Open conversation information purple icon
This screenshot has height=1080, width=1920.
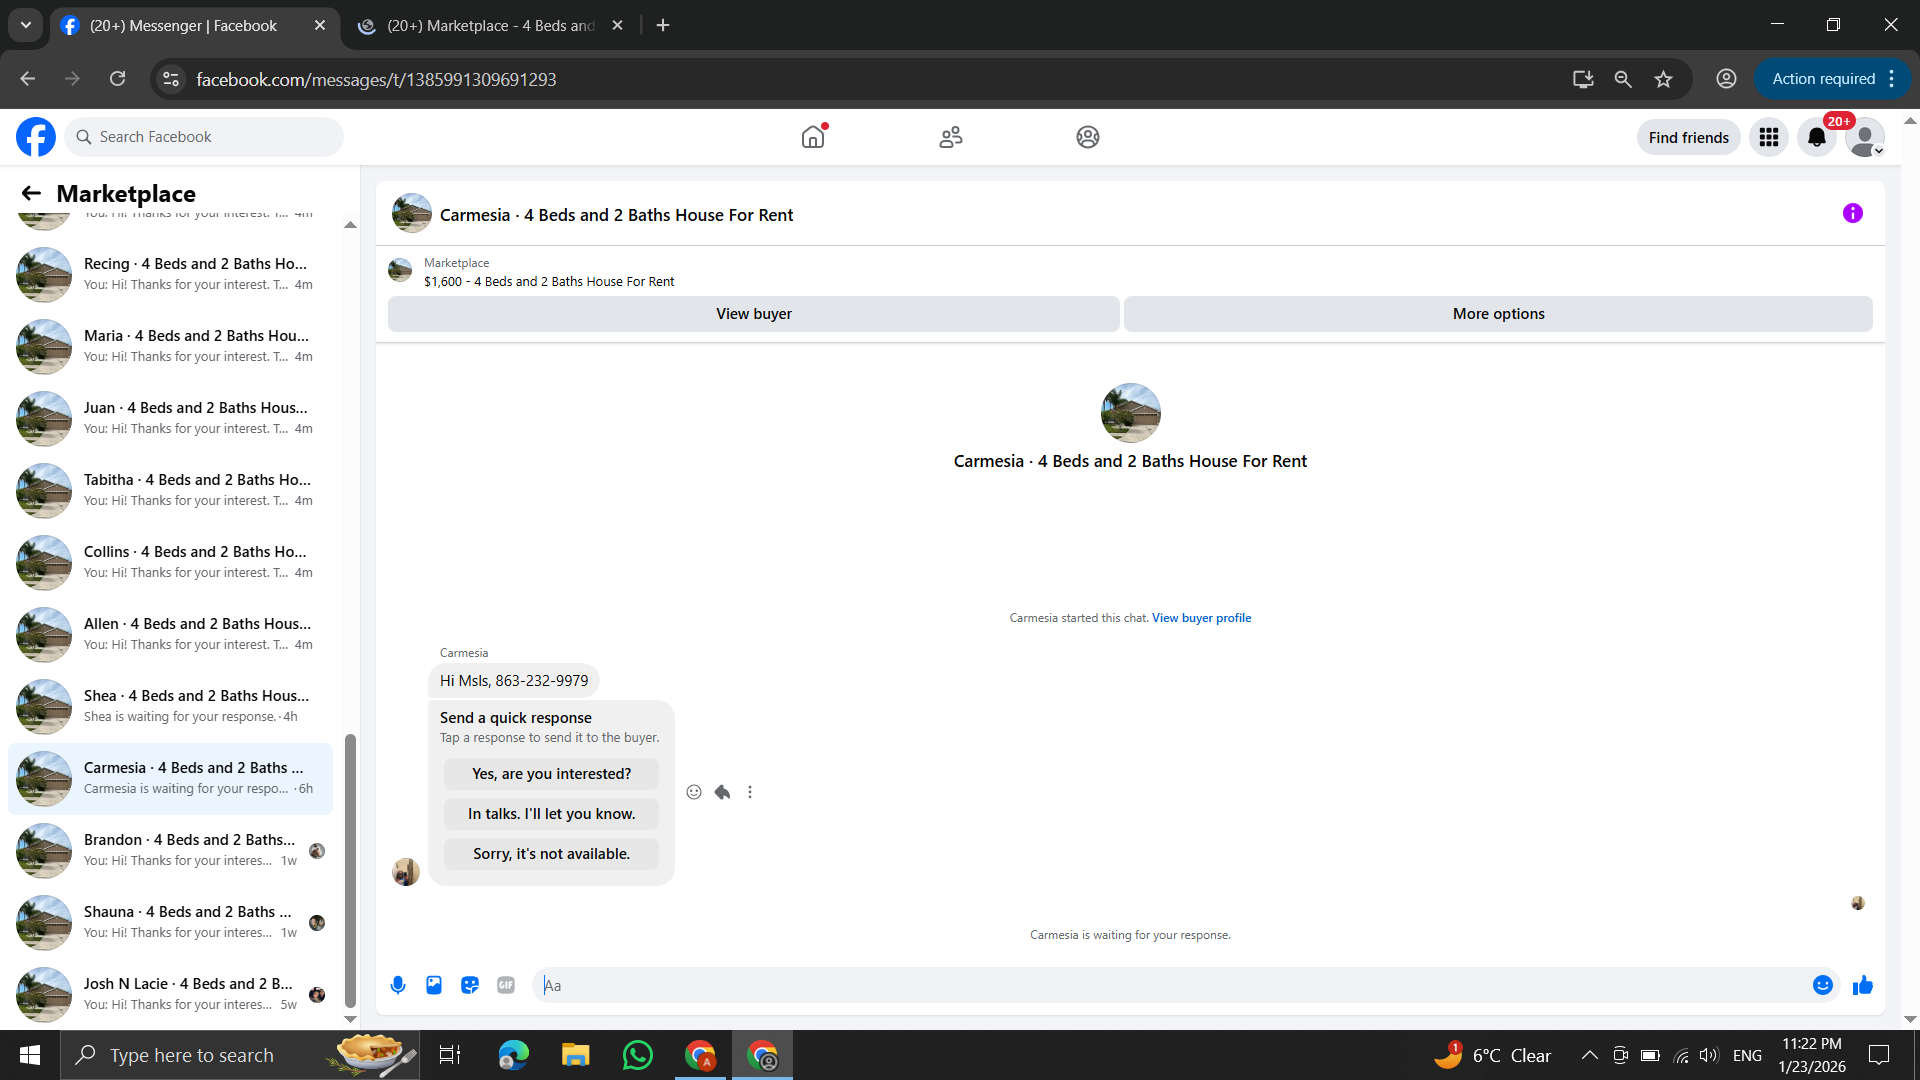pyautogui.click(x=1852, y=213)
